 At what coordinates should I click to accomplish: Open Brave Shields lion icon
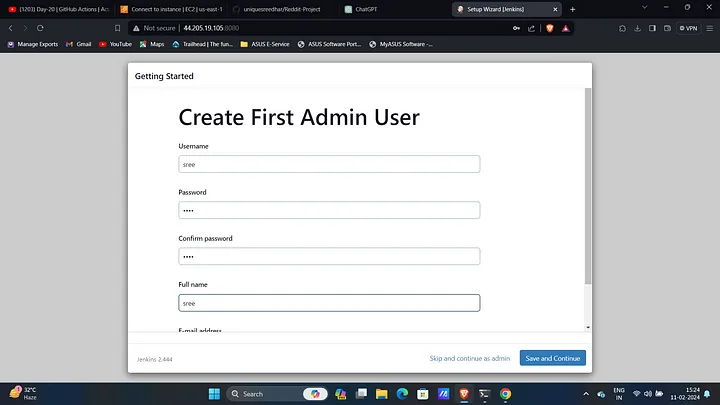click(x=550, y=28)
